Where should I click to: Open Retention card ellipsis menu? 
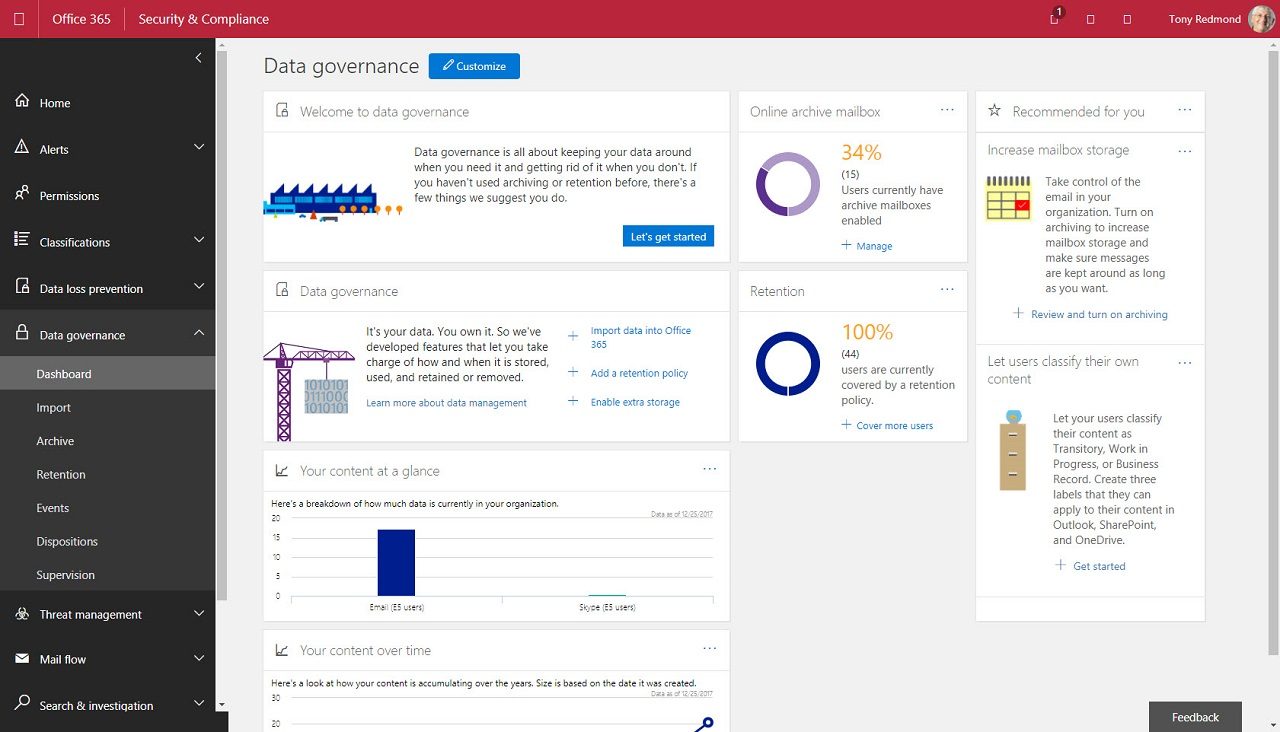[947, 290]
